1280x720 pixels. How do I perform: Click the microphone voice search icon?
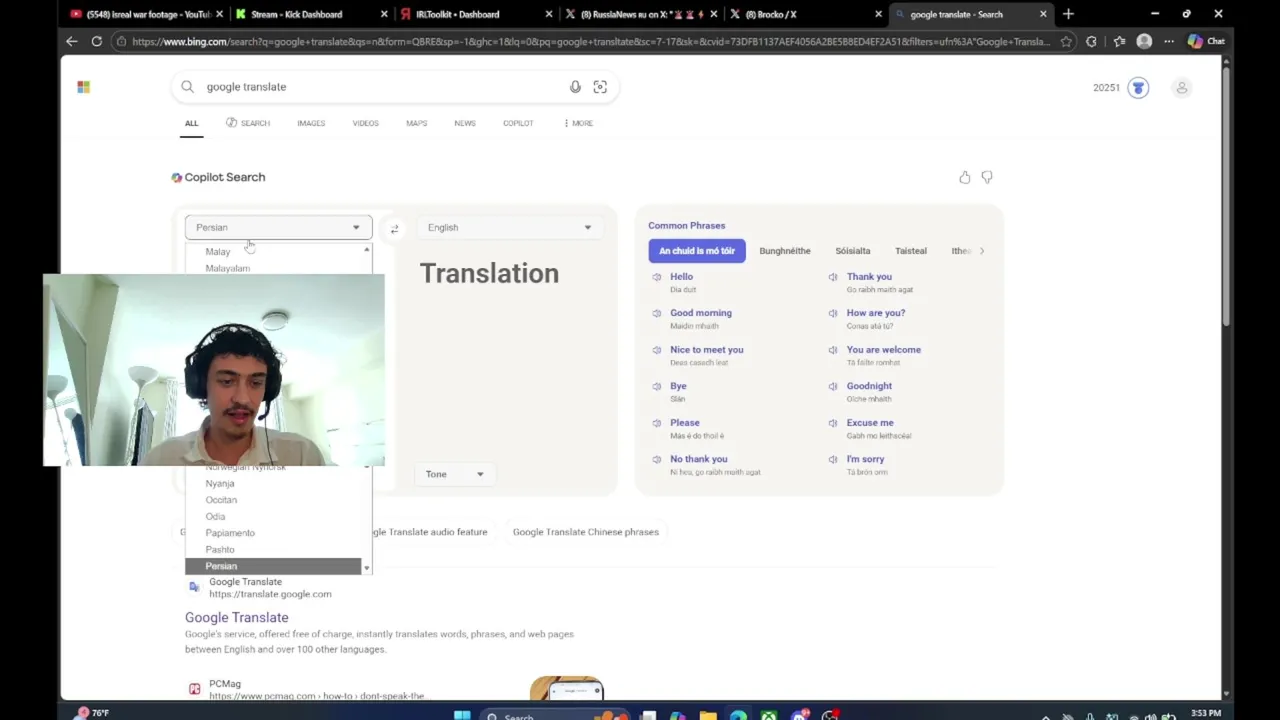coord(575,87)
